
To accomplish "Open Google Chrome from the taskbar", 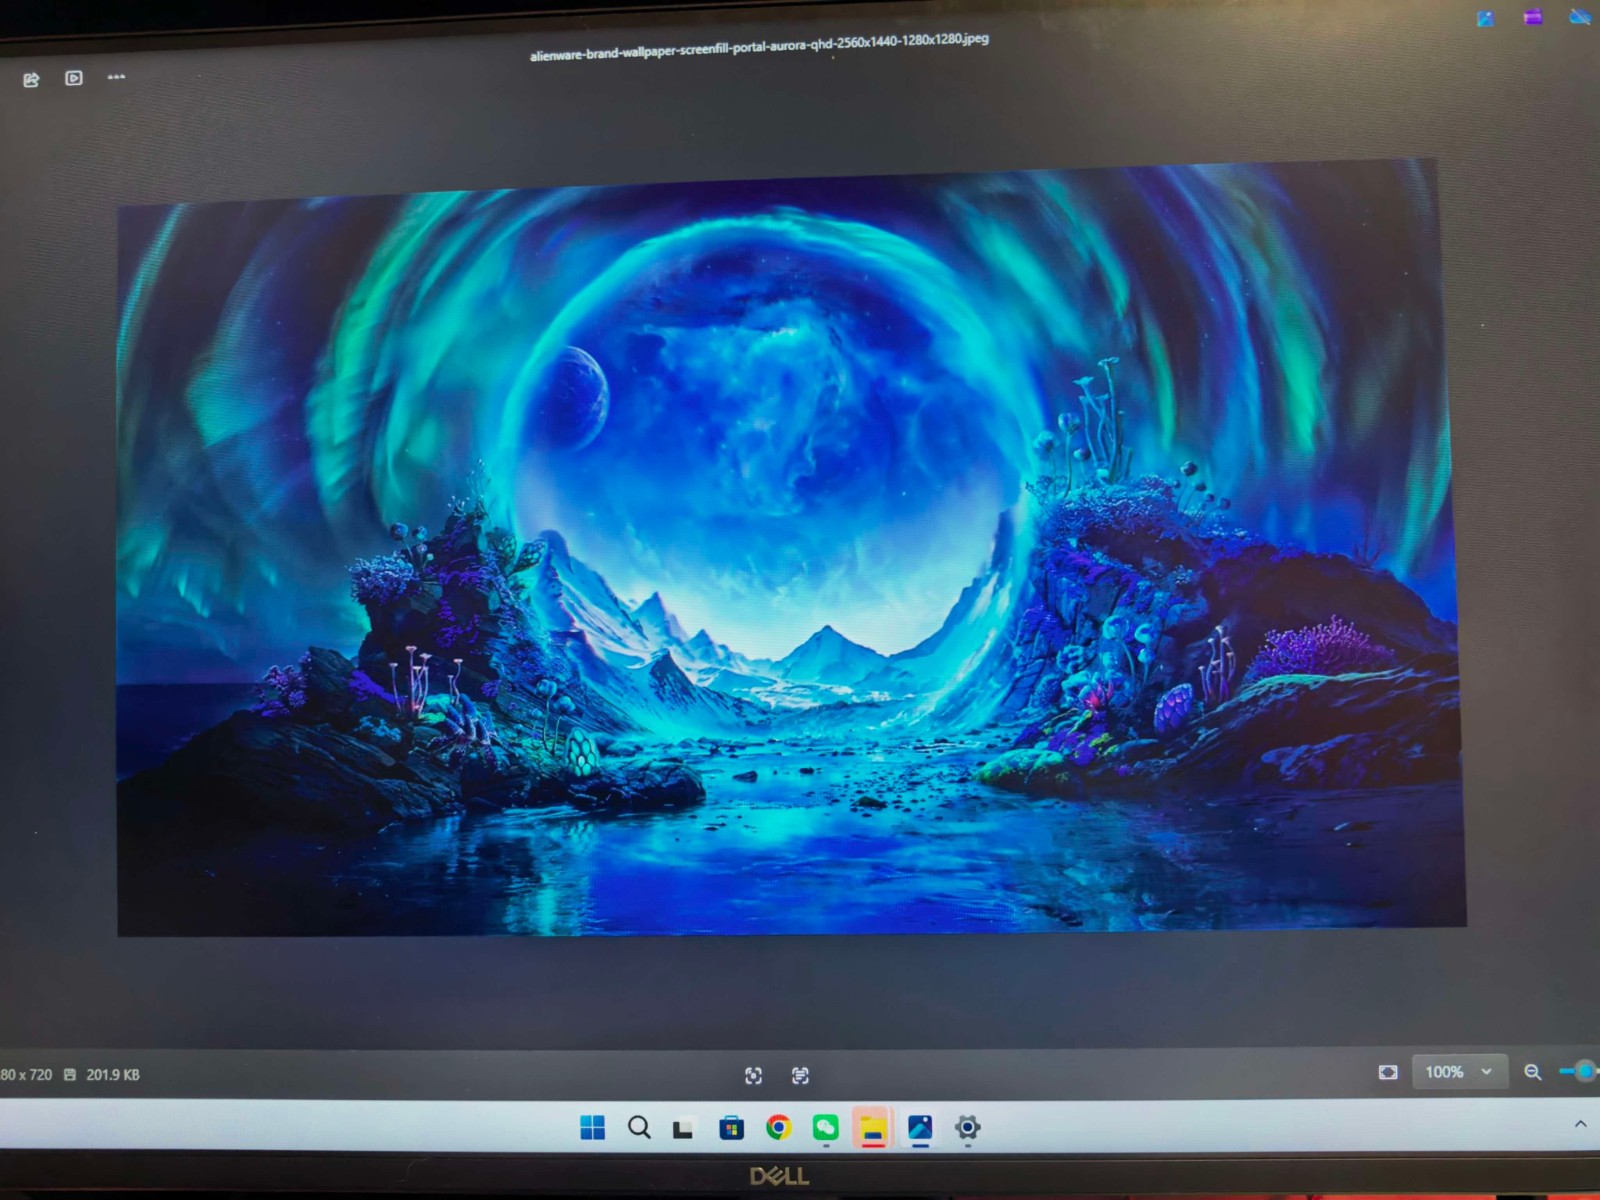I will (778, 1128).
